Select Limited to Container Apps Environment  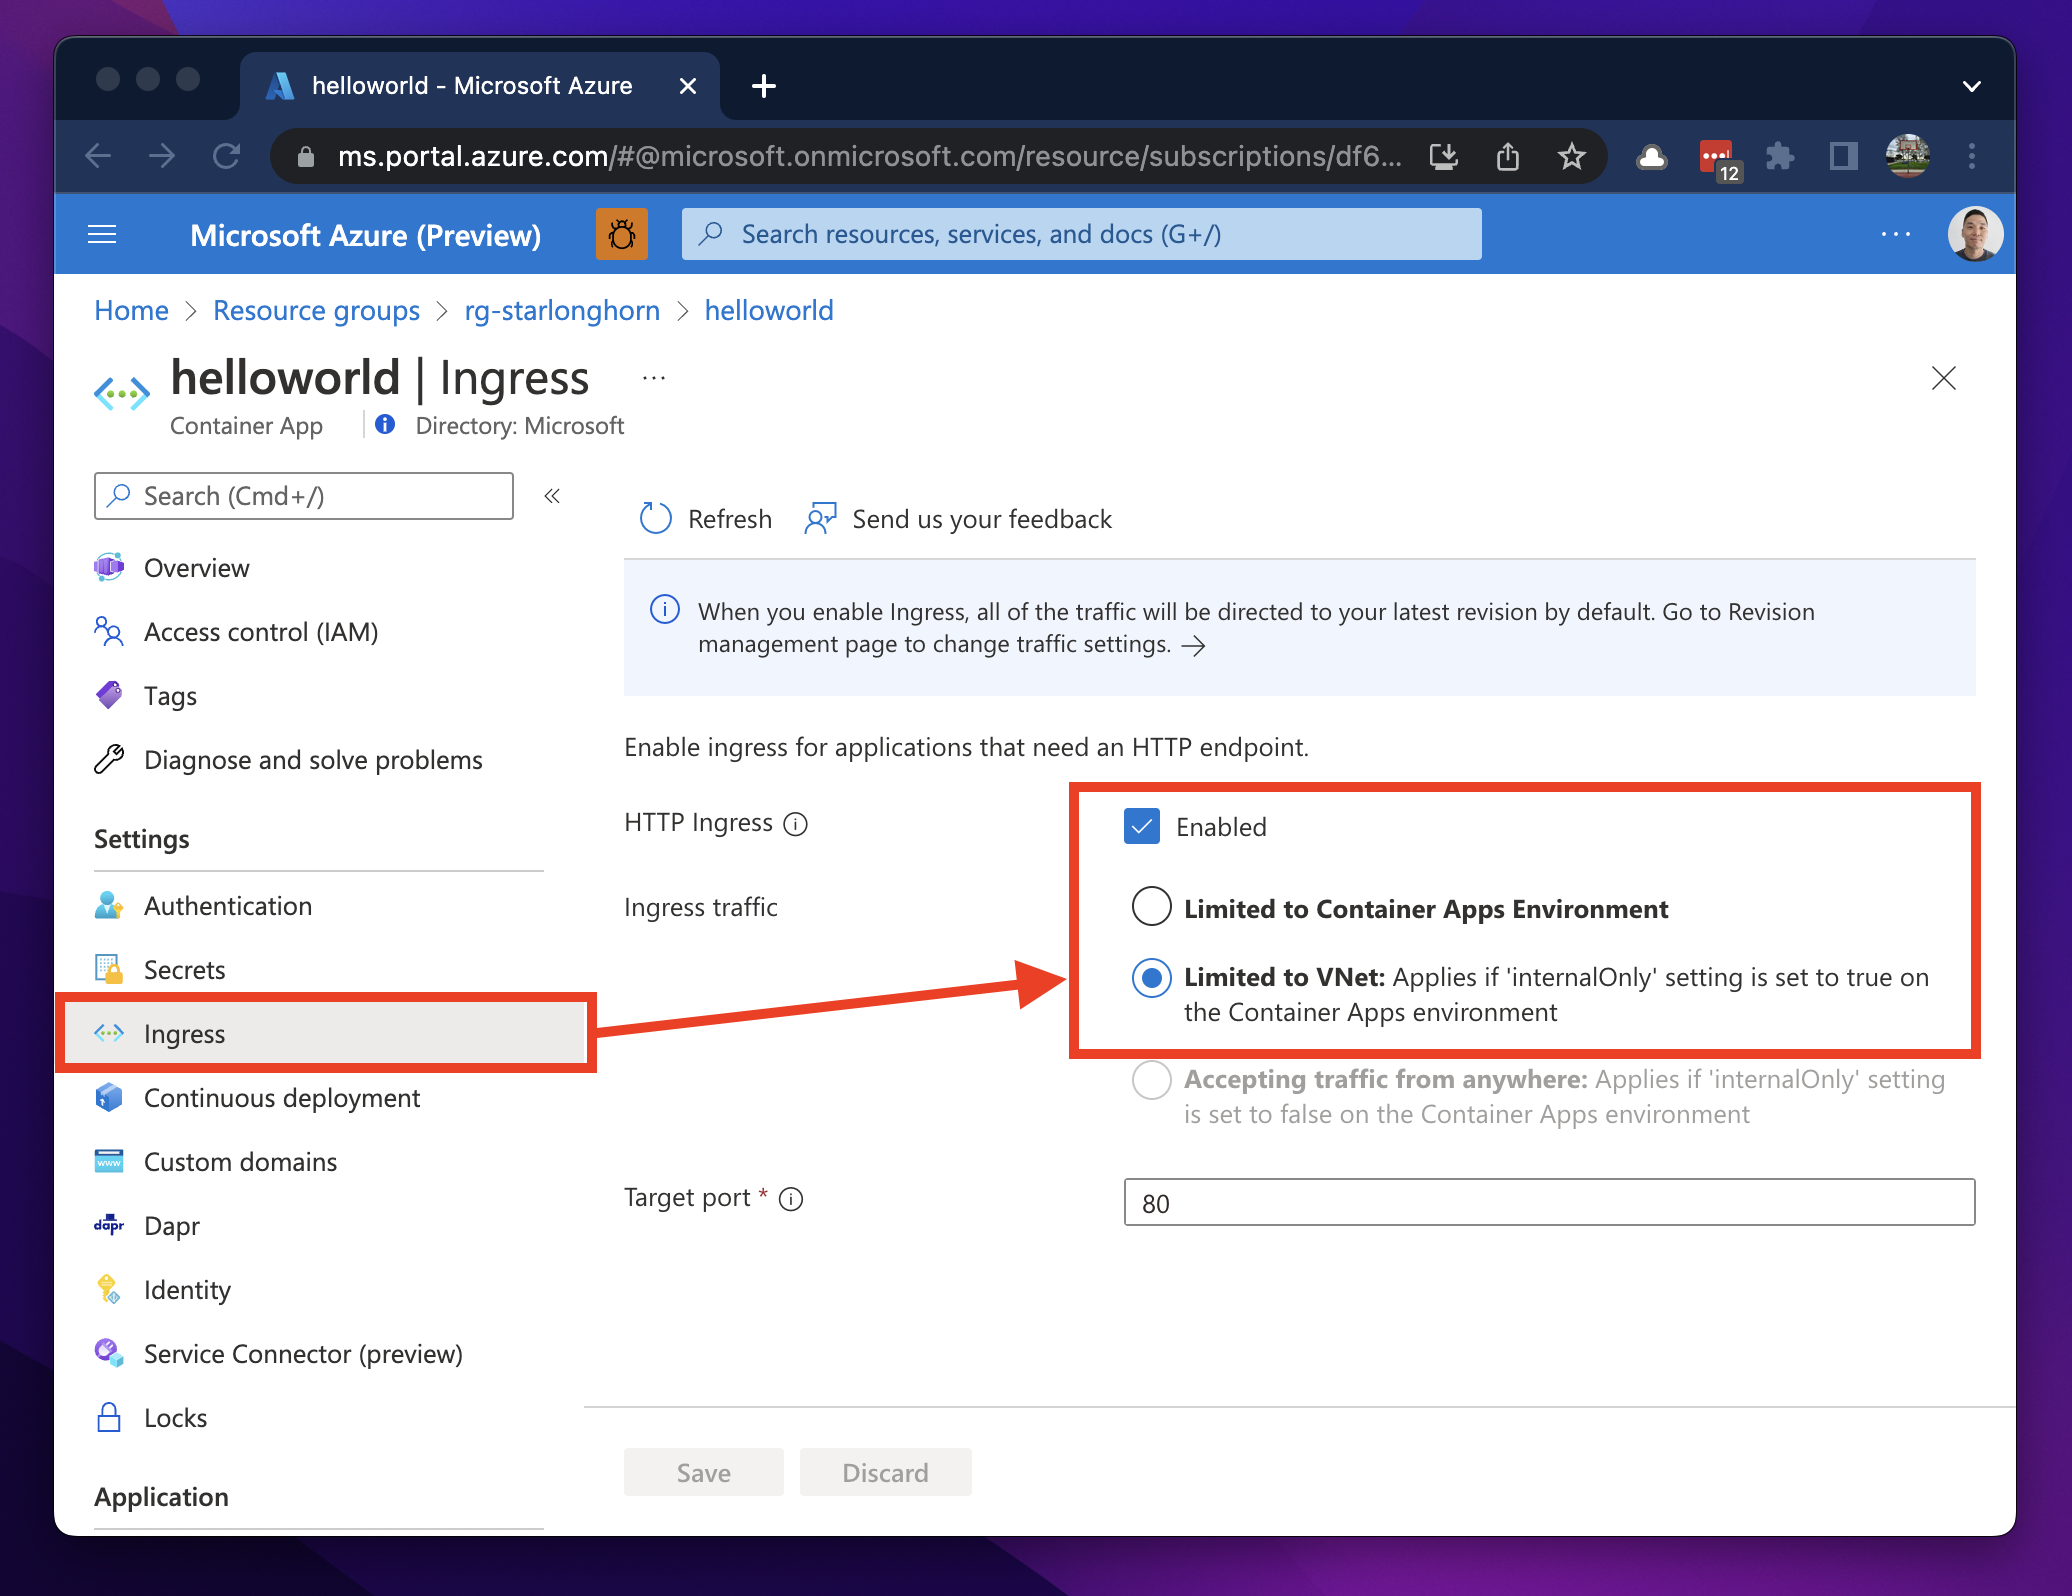pos(1151,907)
